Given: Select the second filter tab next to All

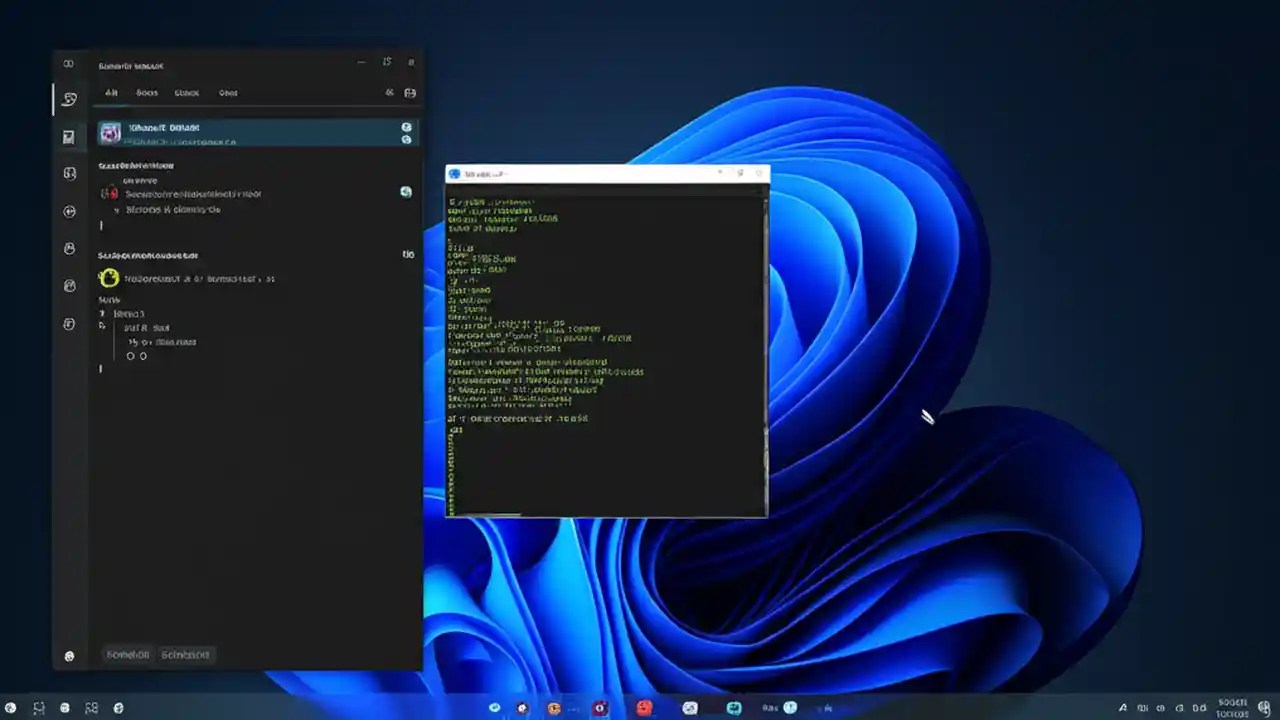Looking at the screenshot, I should 146,92.
